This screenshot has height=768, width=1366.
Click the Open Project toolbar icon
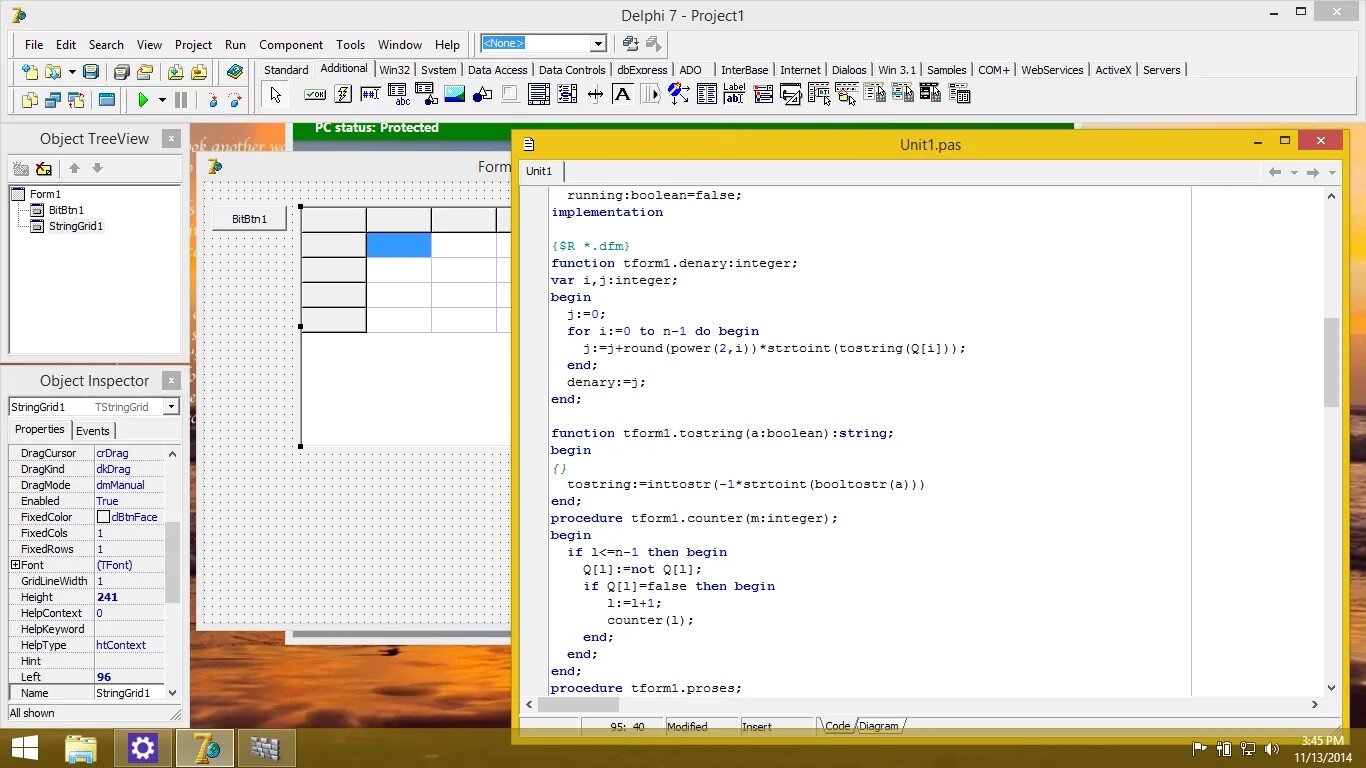click(145, 72)
